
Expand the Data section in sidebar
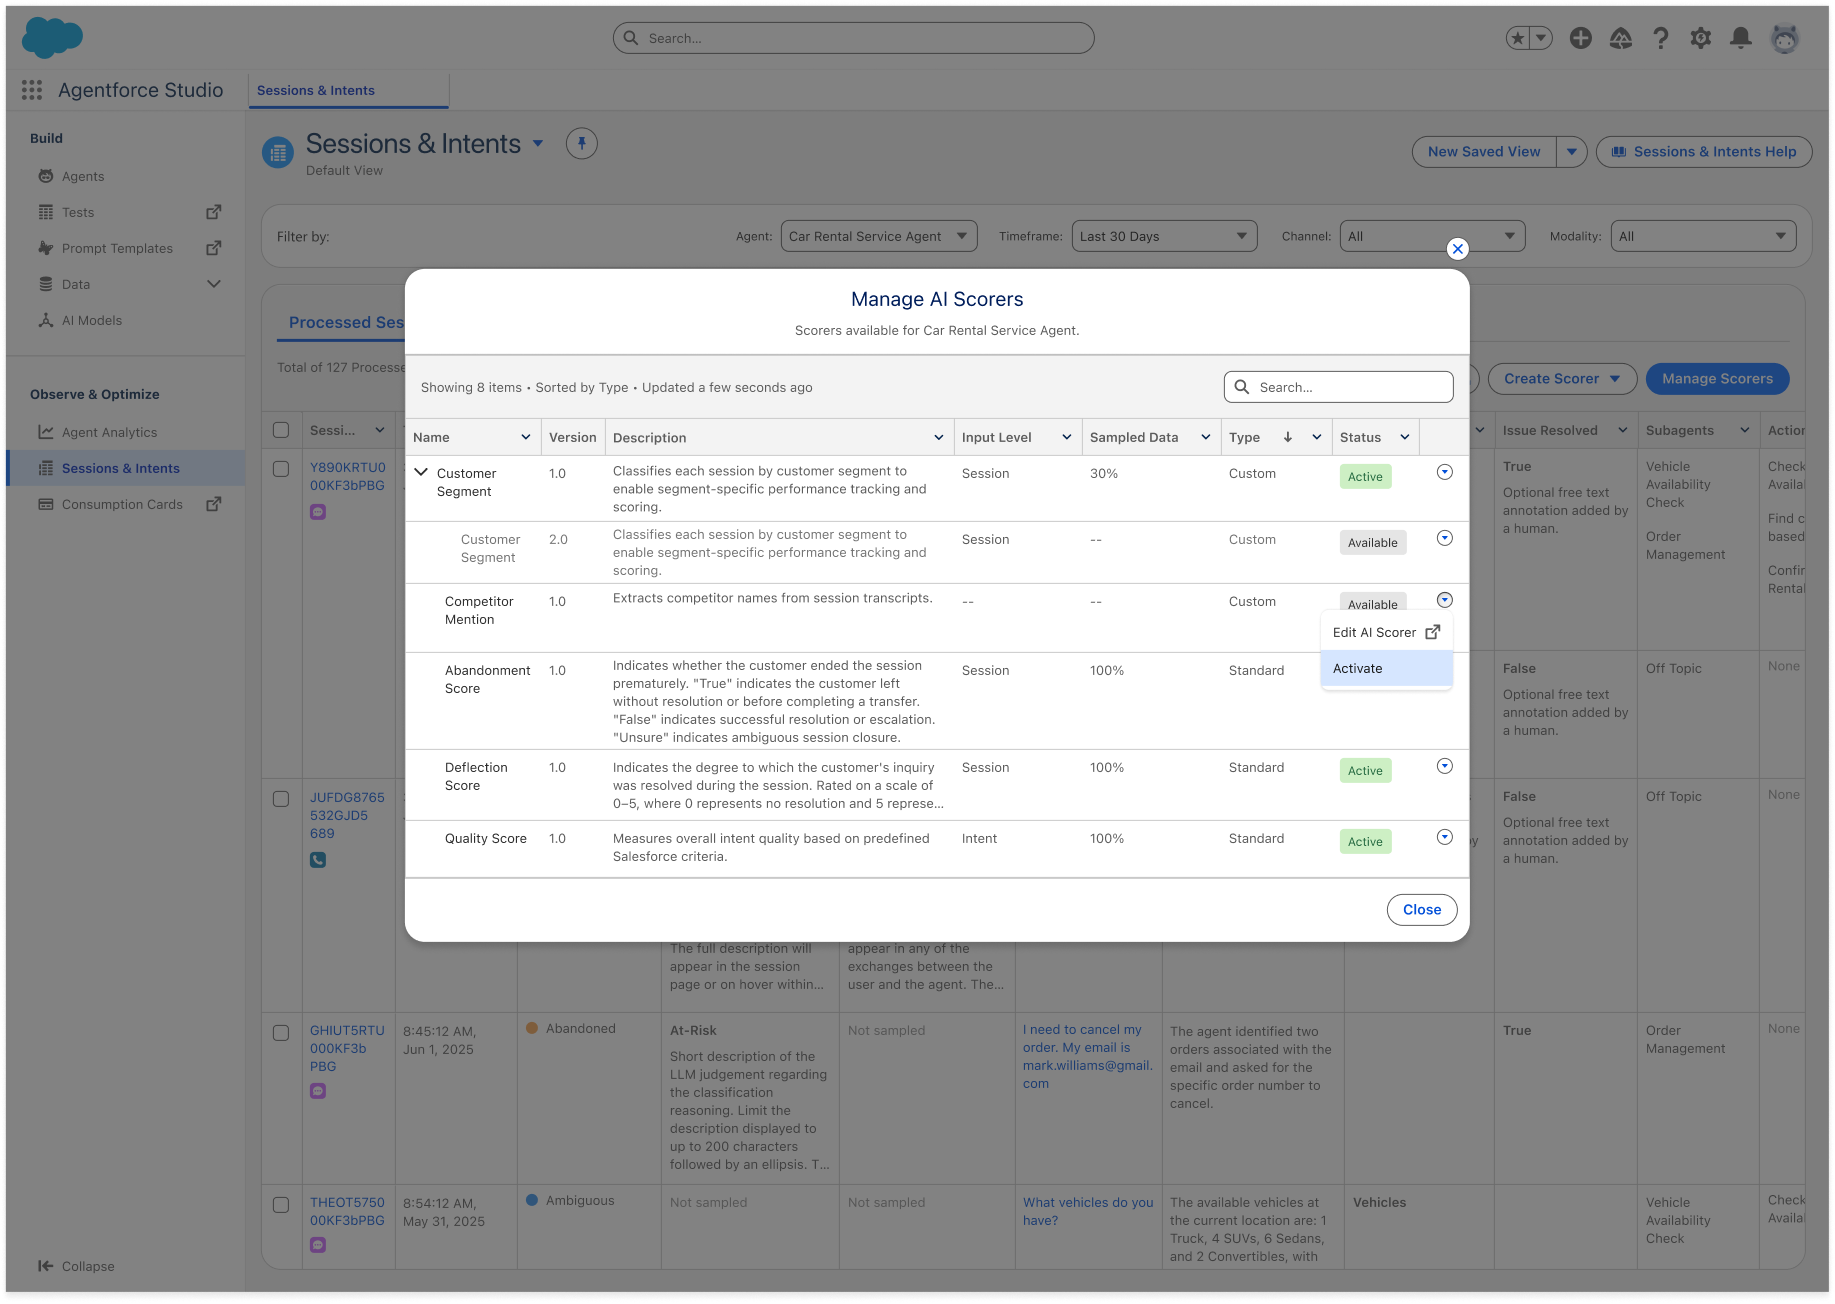tap(213, 284)
